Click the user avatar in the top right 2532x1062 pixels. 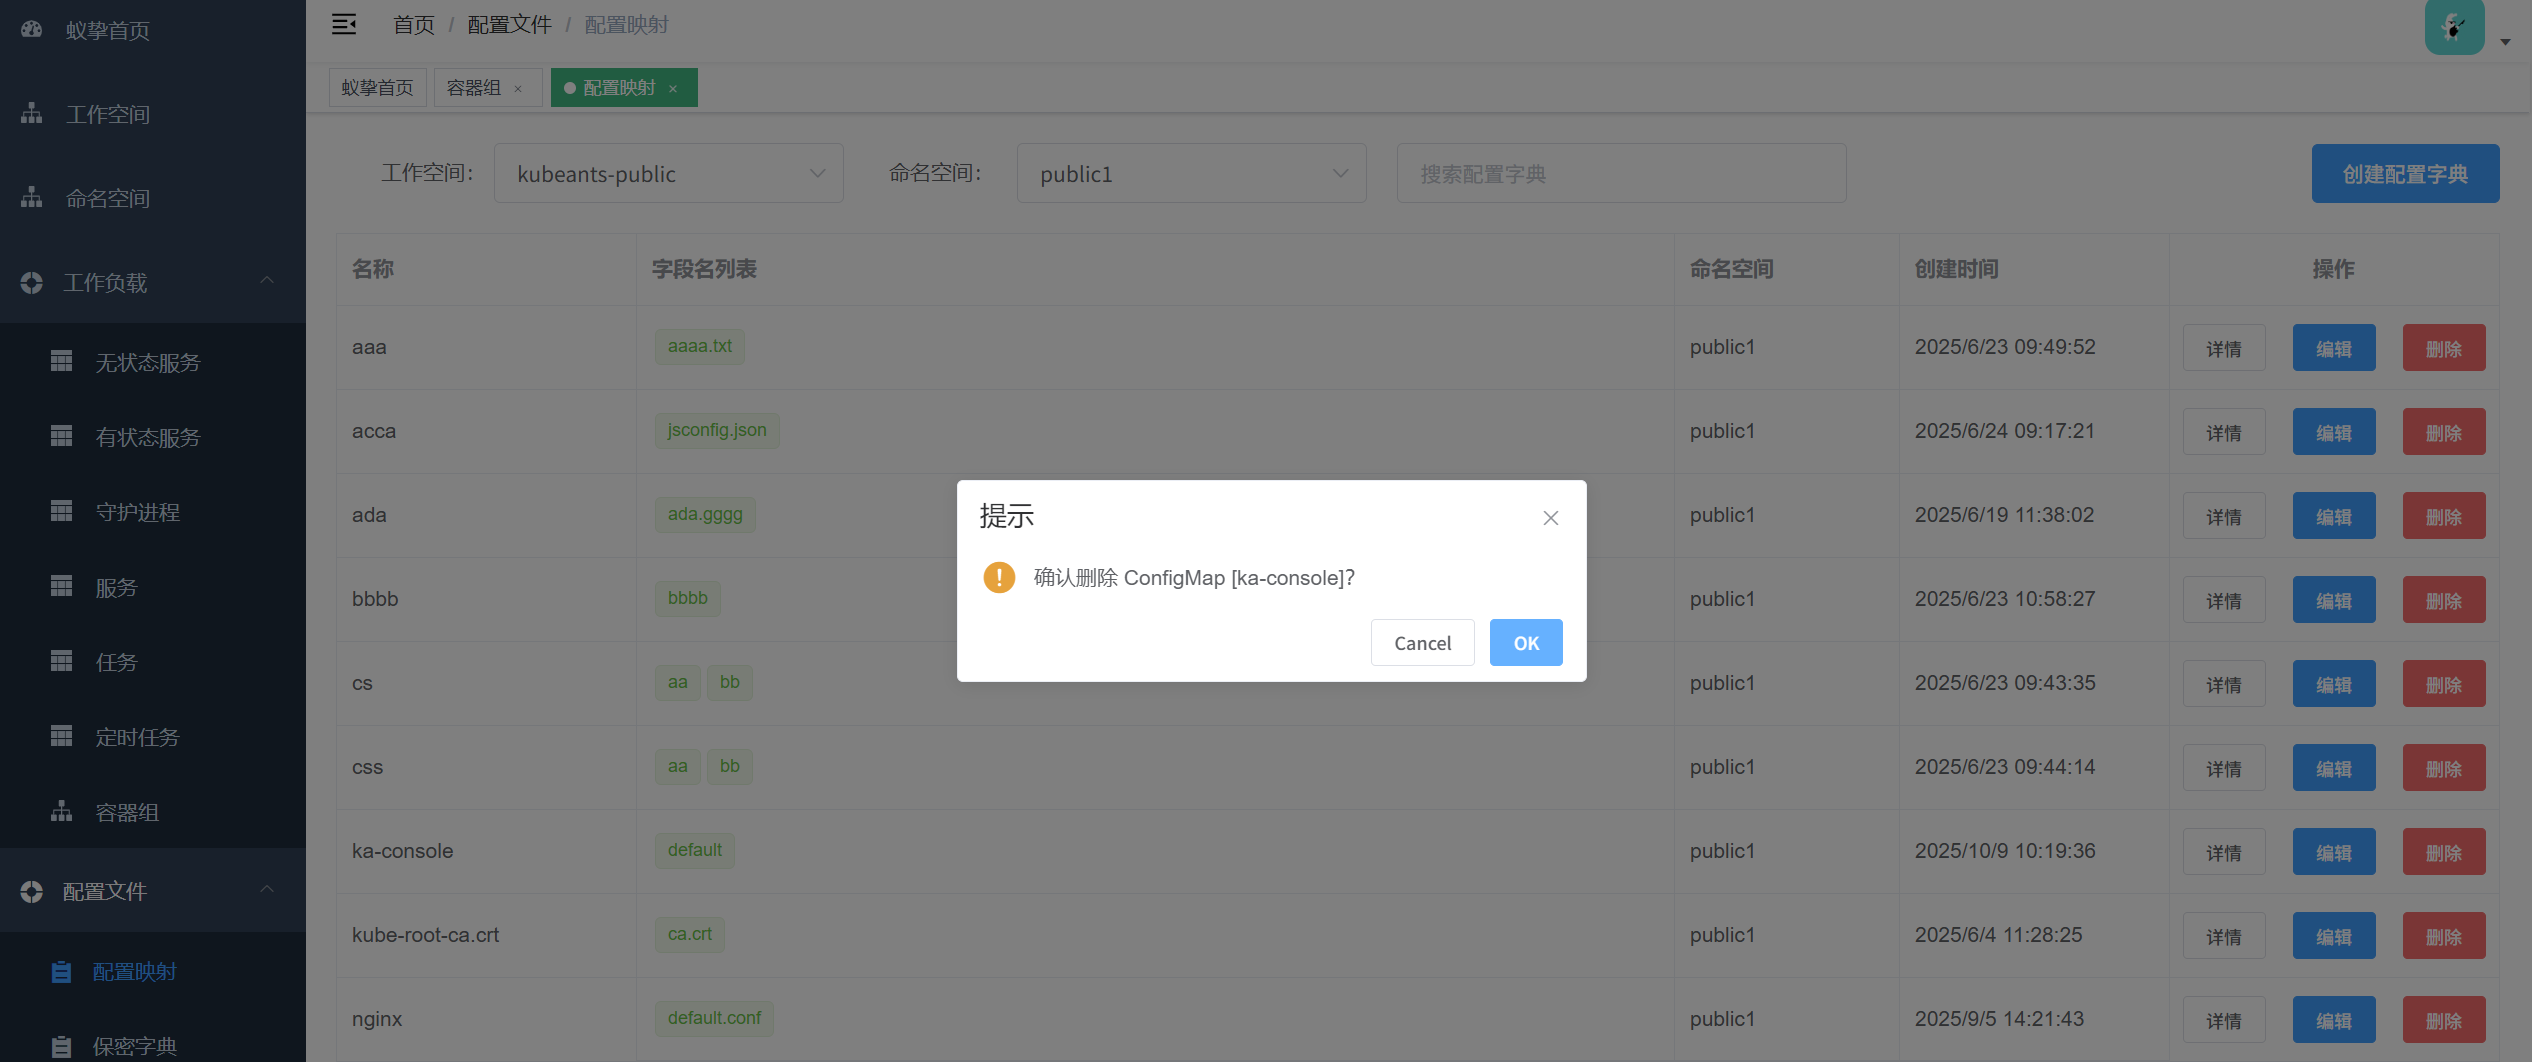(2454, 28)
